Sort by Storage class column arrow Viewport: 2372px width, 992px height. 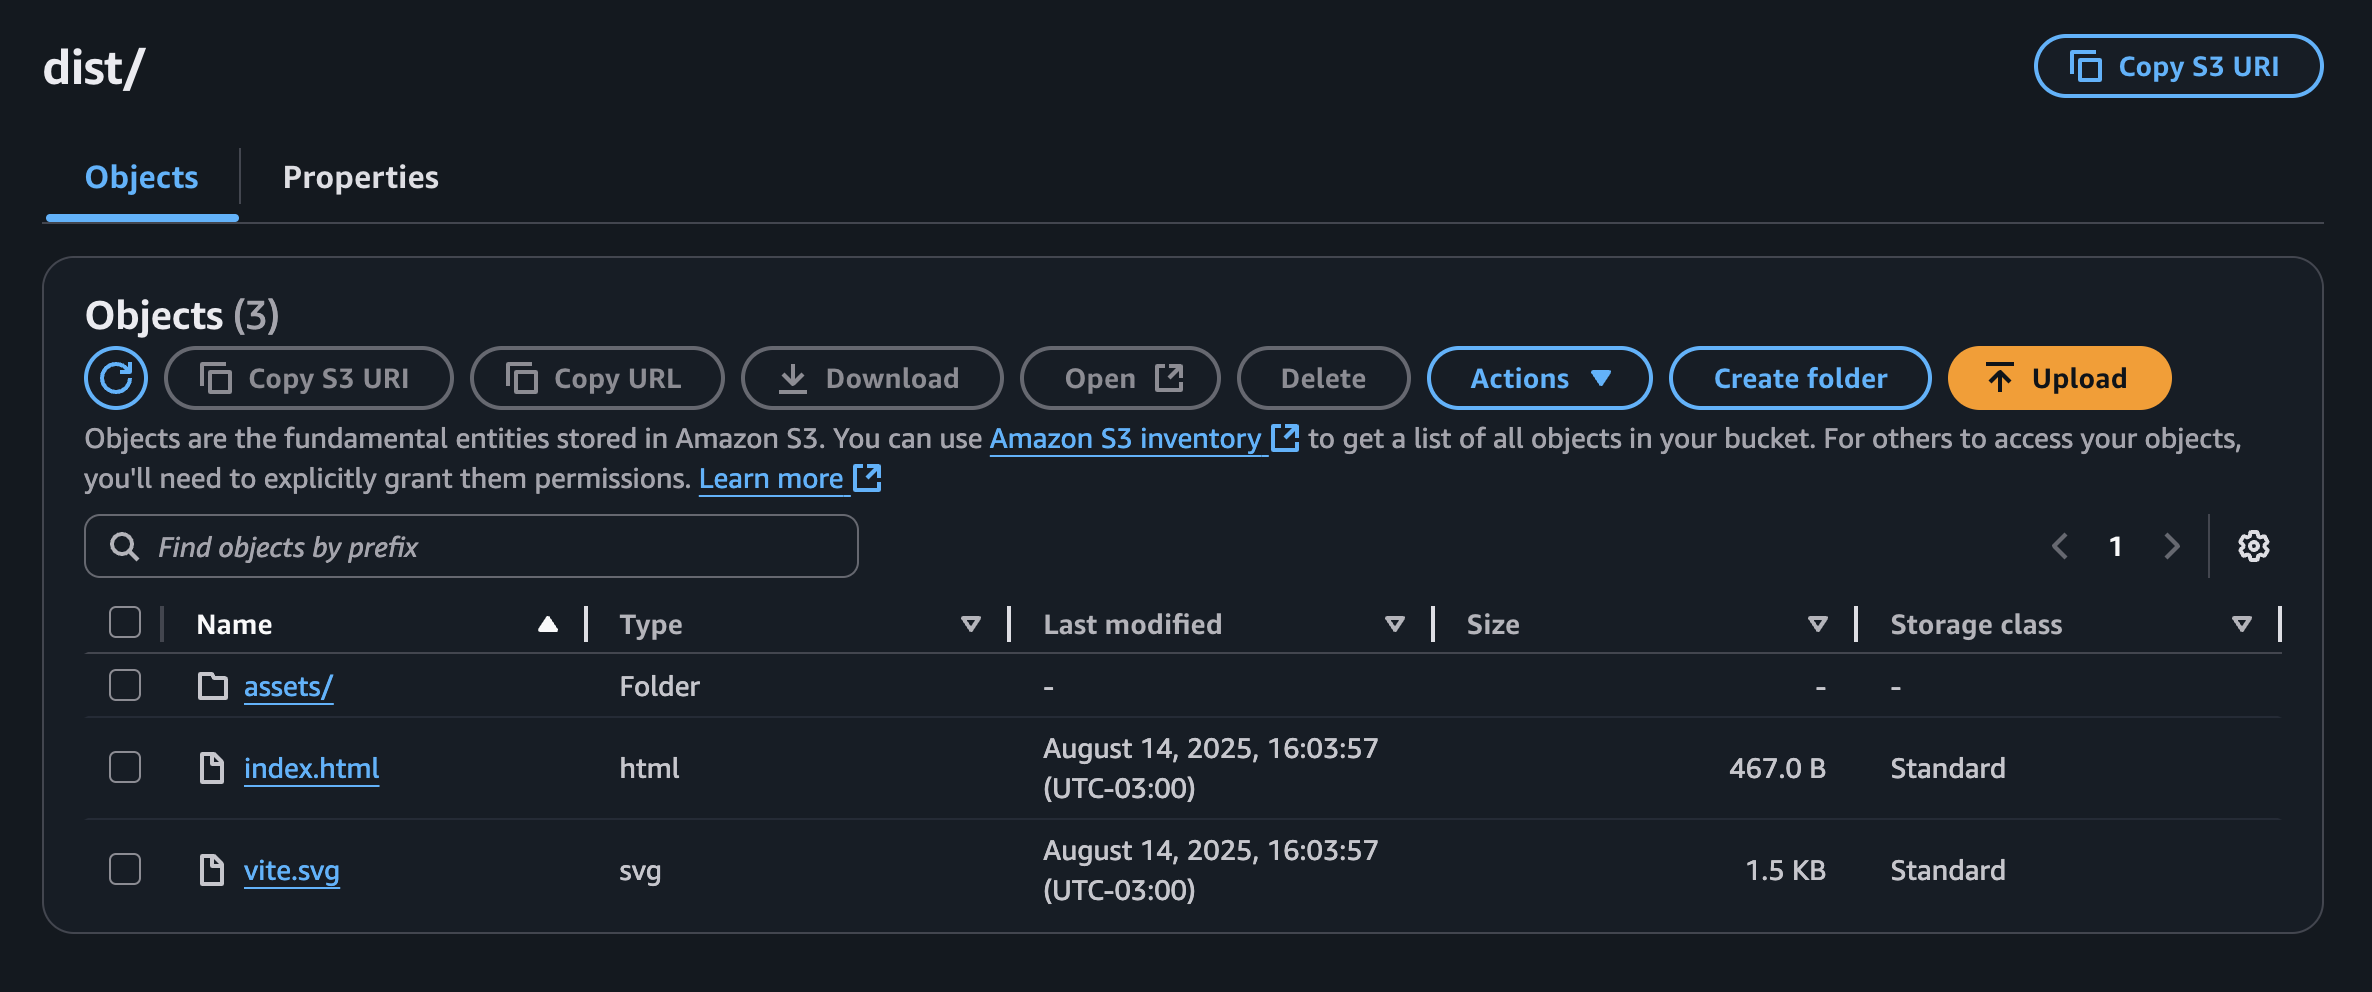tap(2241, 624)
